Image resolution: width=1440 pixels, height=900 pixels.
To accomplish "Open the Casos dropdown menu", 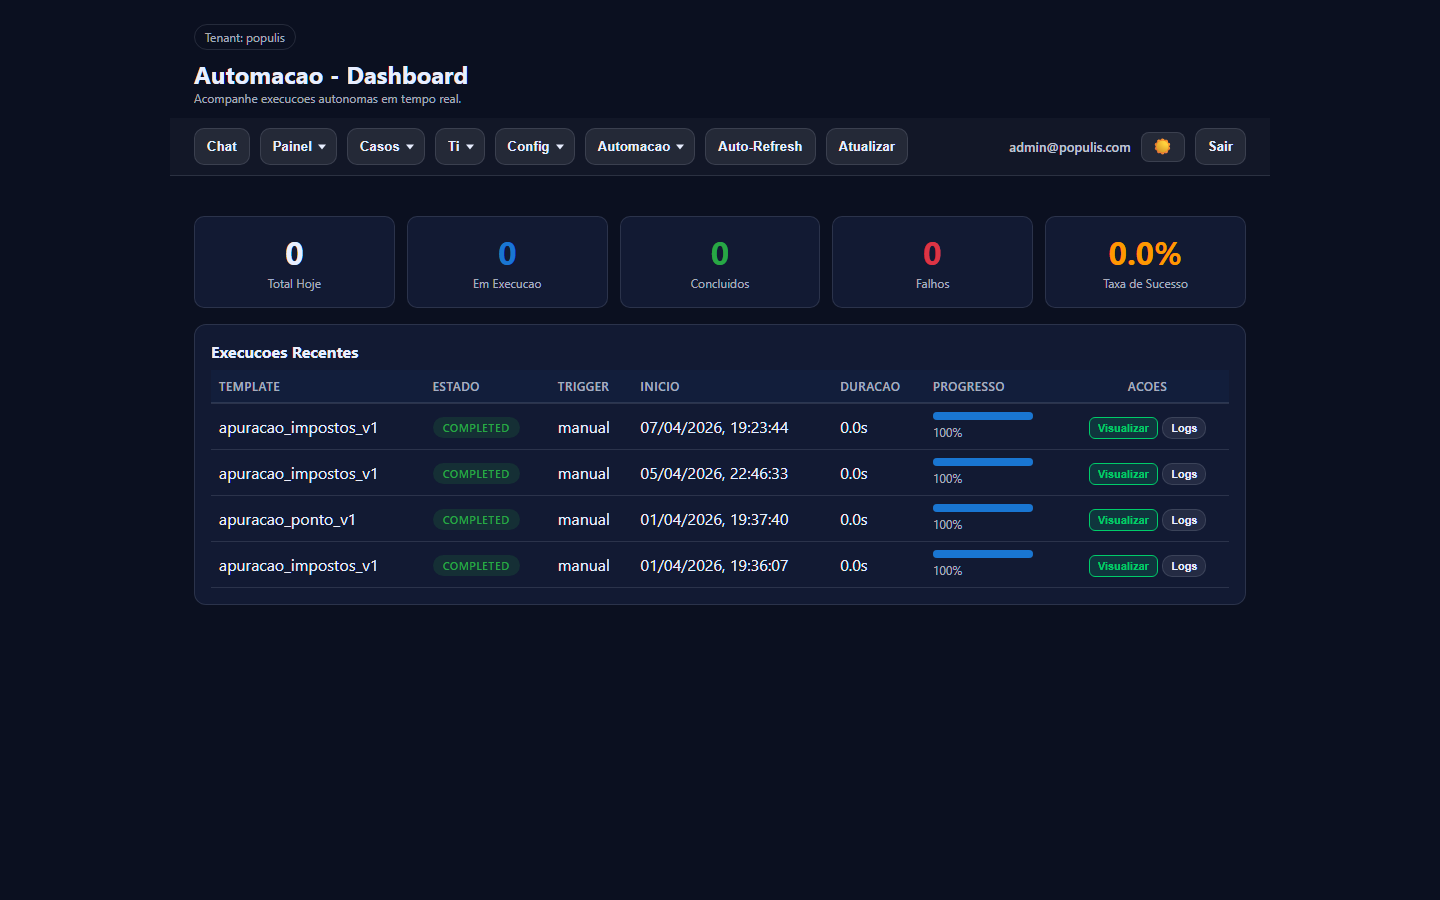I will (385, 147).
